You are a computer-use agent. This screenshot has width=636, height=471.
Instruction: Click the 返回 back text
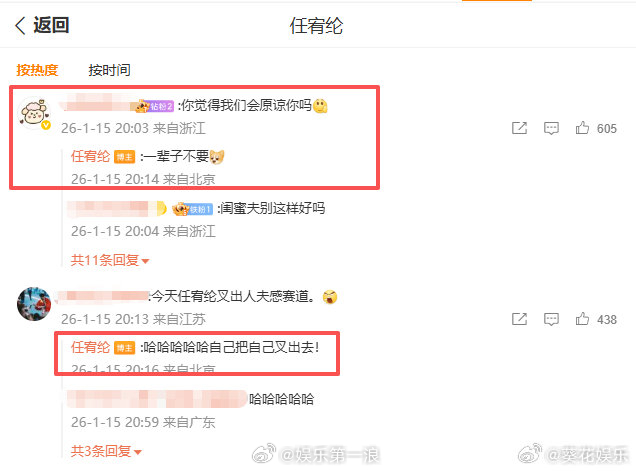point(52,25)
